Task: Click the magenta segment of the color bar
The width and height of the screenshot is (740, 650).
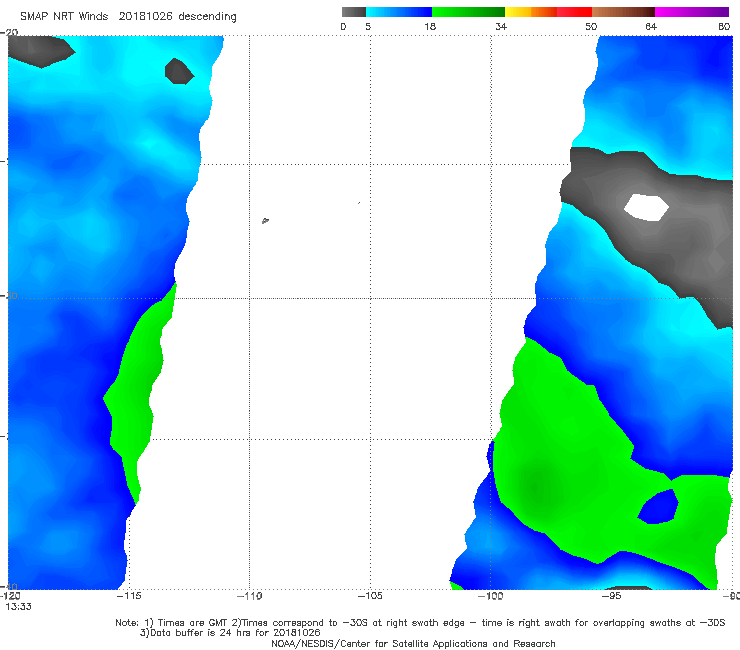Action: [691, 12]
